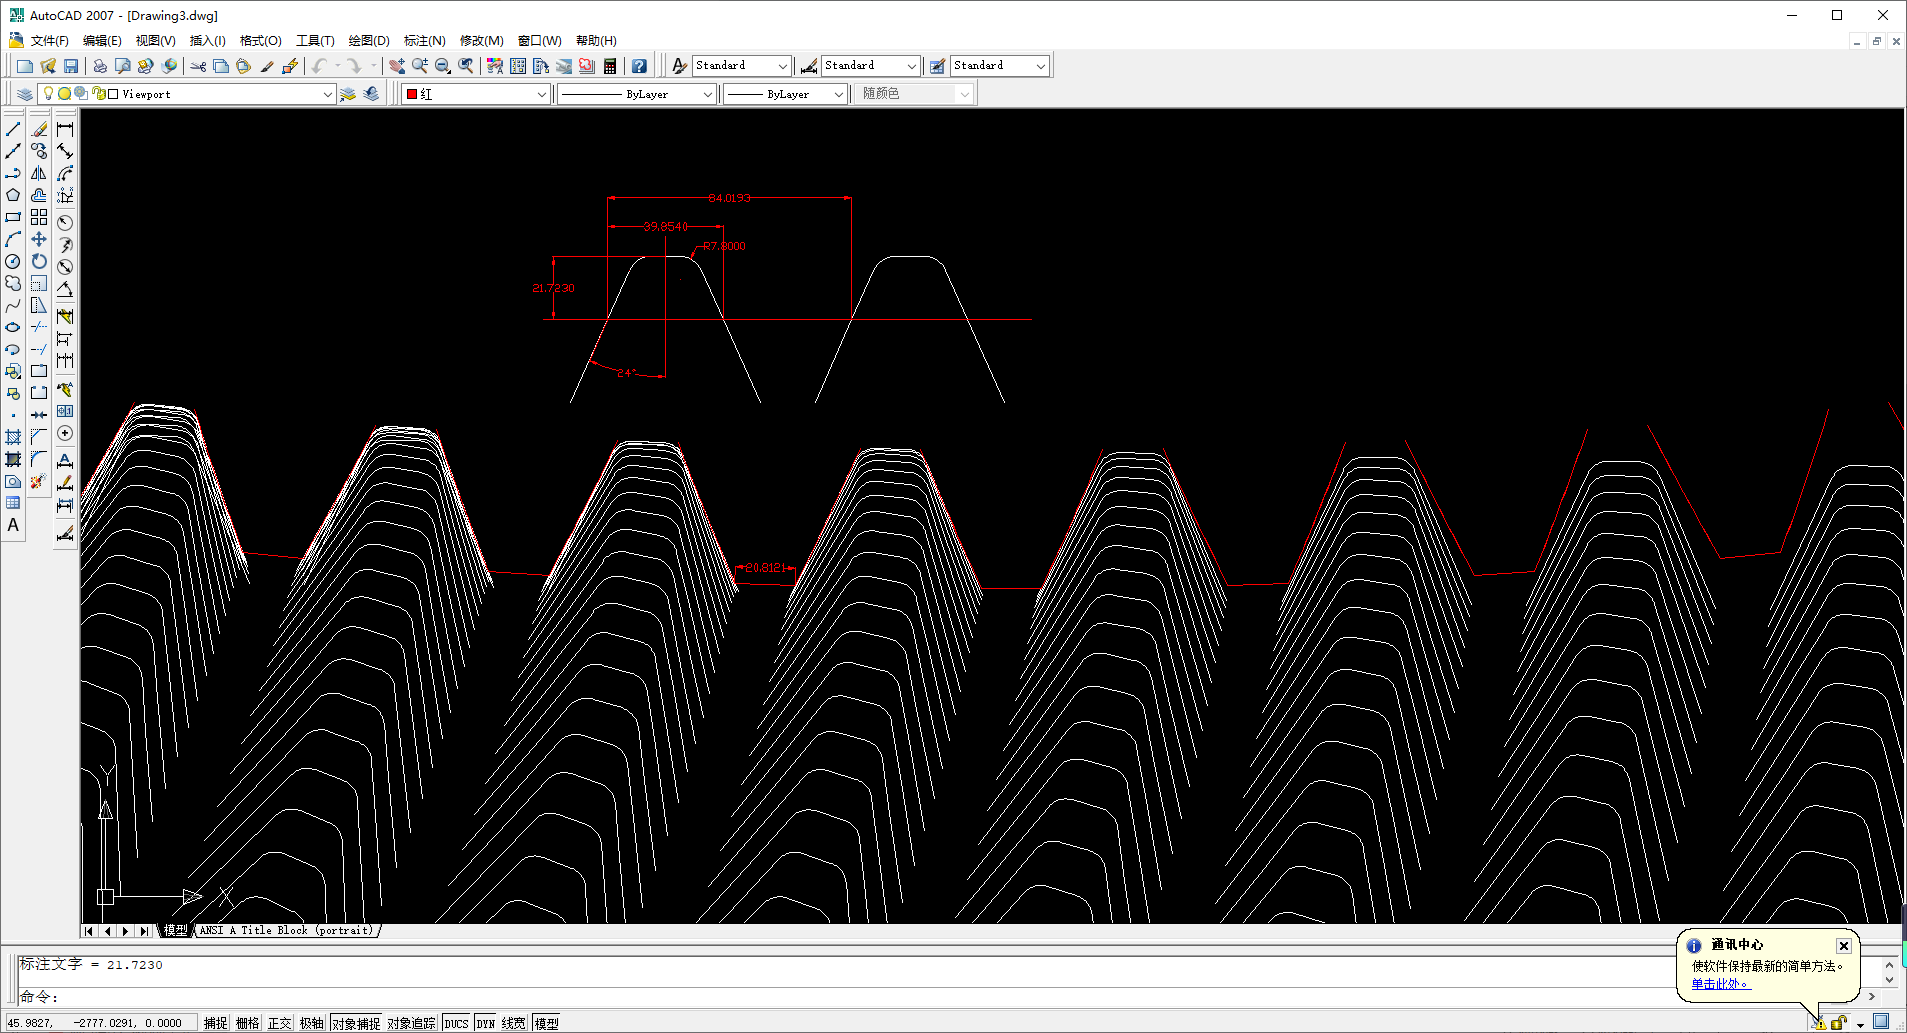
Task: Click the Cut (scissors) icon
Action: (198, 66)
